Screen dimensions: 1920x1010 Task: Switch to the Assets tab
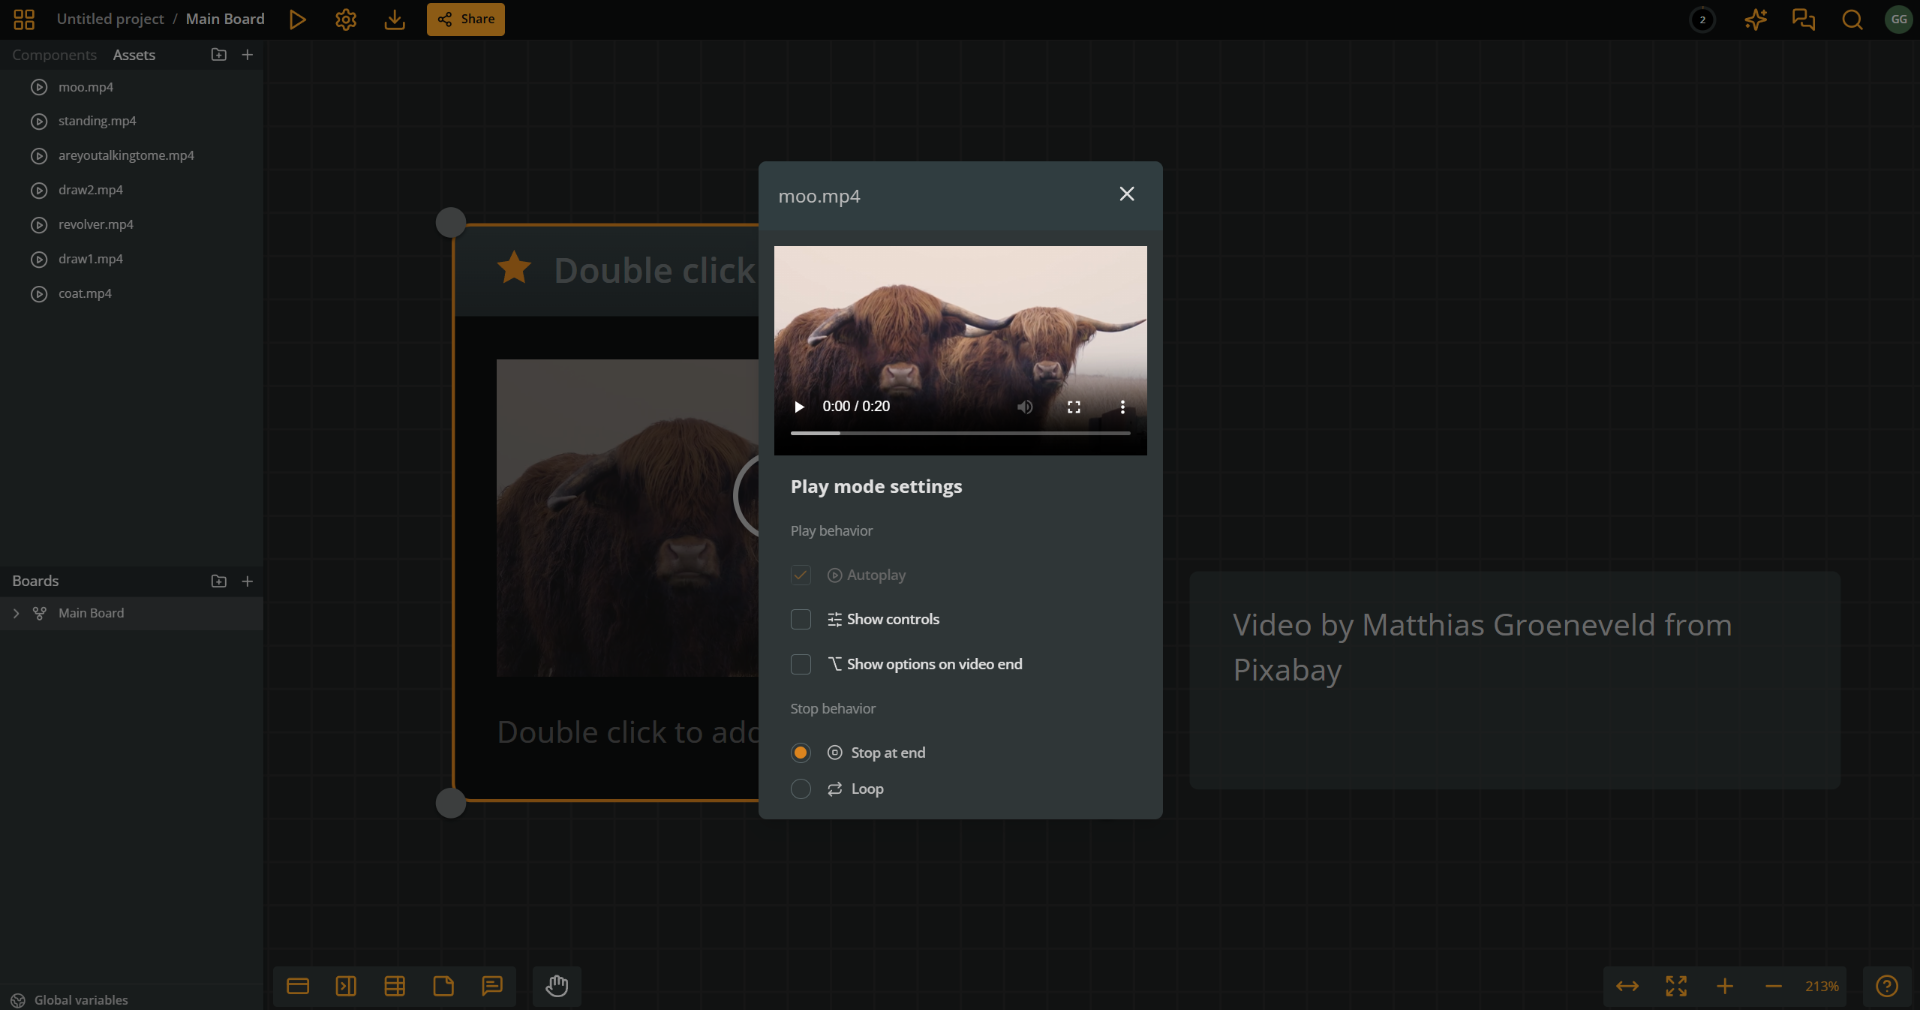coord(134,55)
